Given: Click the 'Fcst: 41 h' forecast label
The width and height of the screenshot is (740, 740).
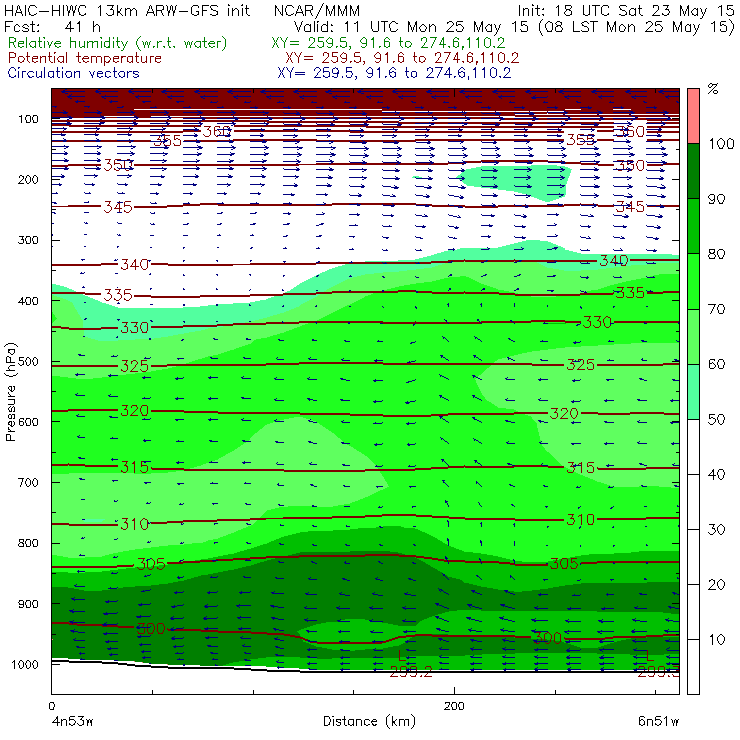Looking at the screenshot, I should click(52, 27).
